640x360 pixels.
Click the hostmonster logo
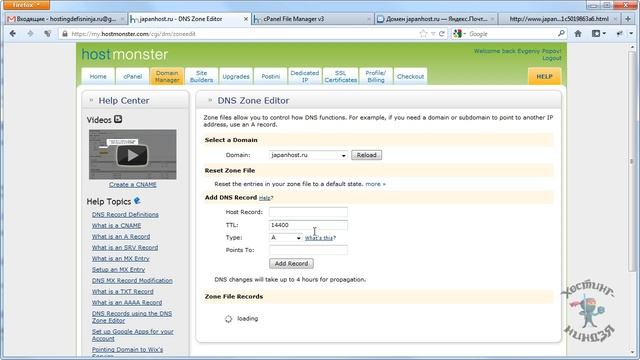125,54
